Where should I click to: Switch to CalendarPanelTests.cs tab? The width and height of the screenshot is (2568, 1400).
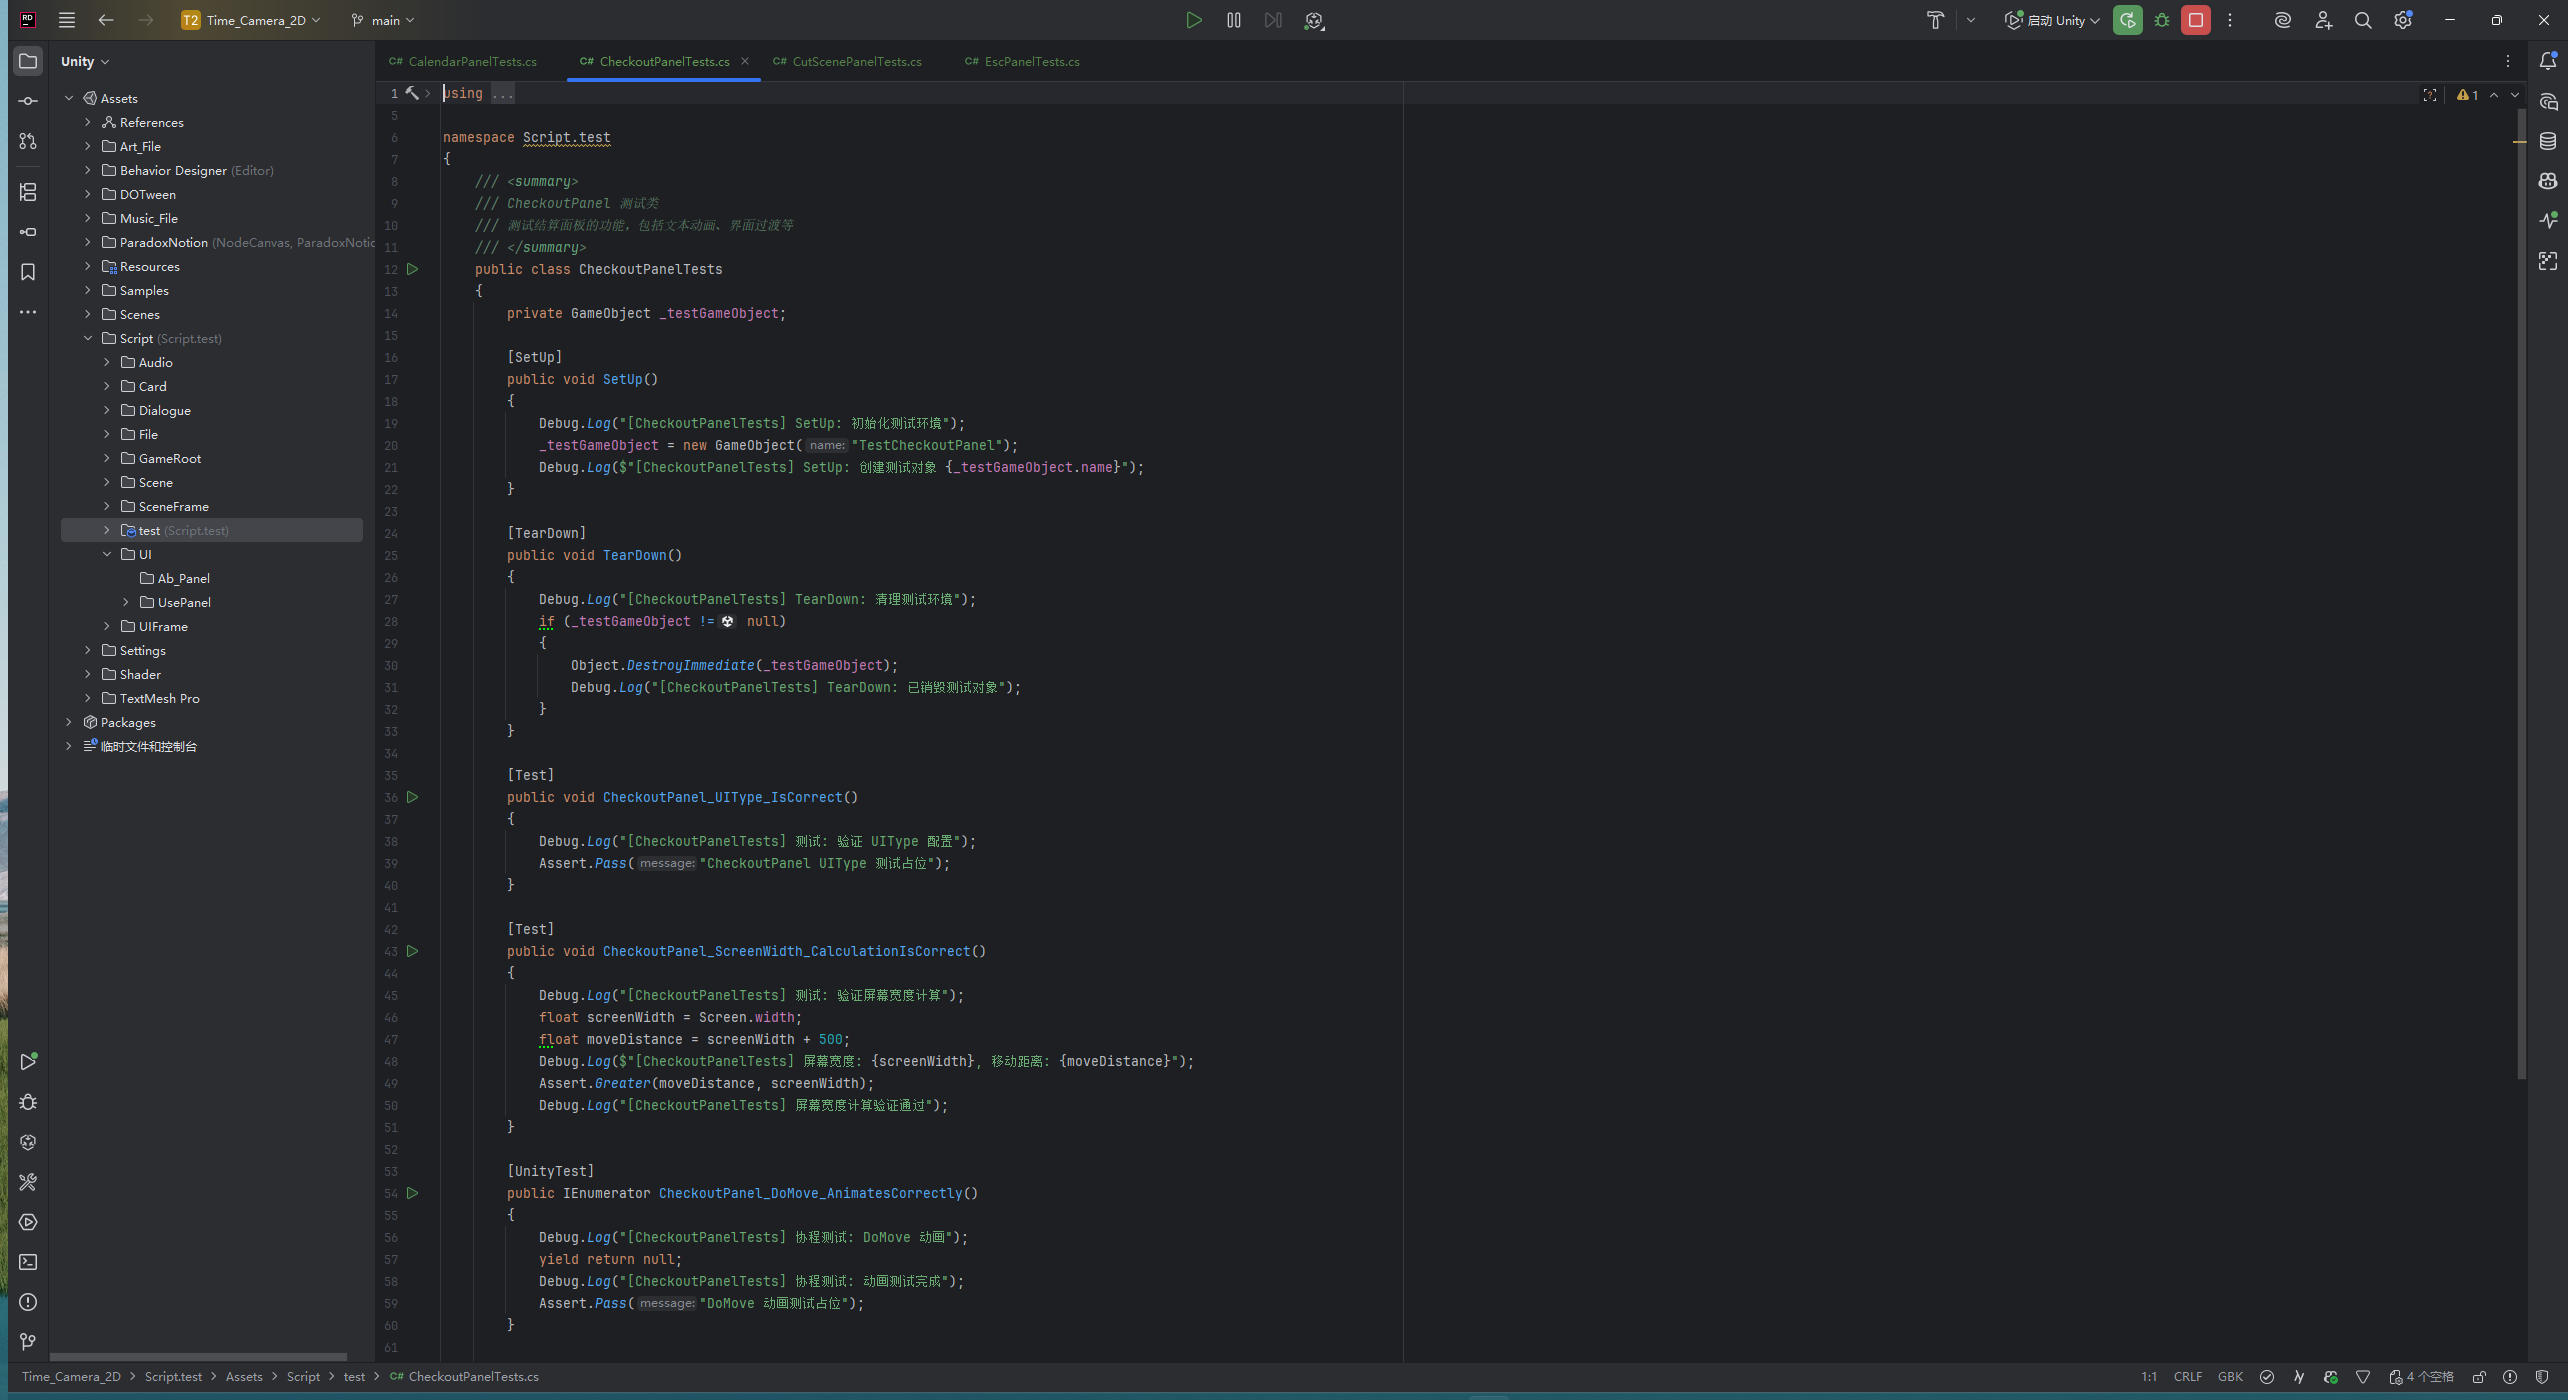tap(471, 61)
